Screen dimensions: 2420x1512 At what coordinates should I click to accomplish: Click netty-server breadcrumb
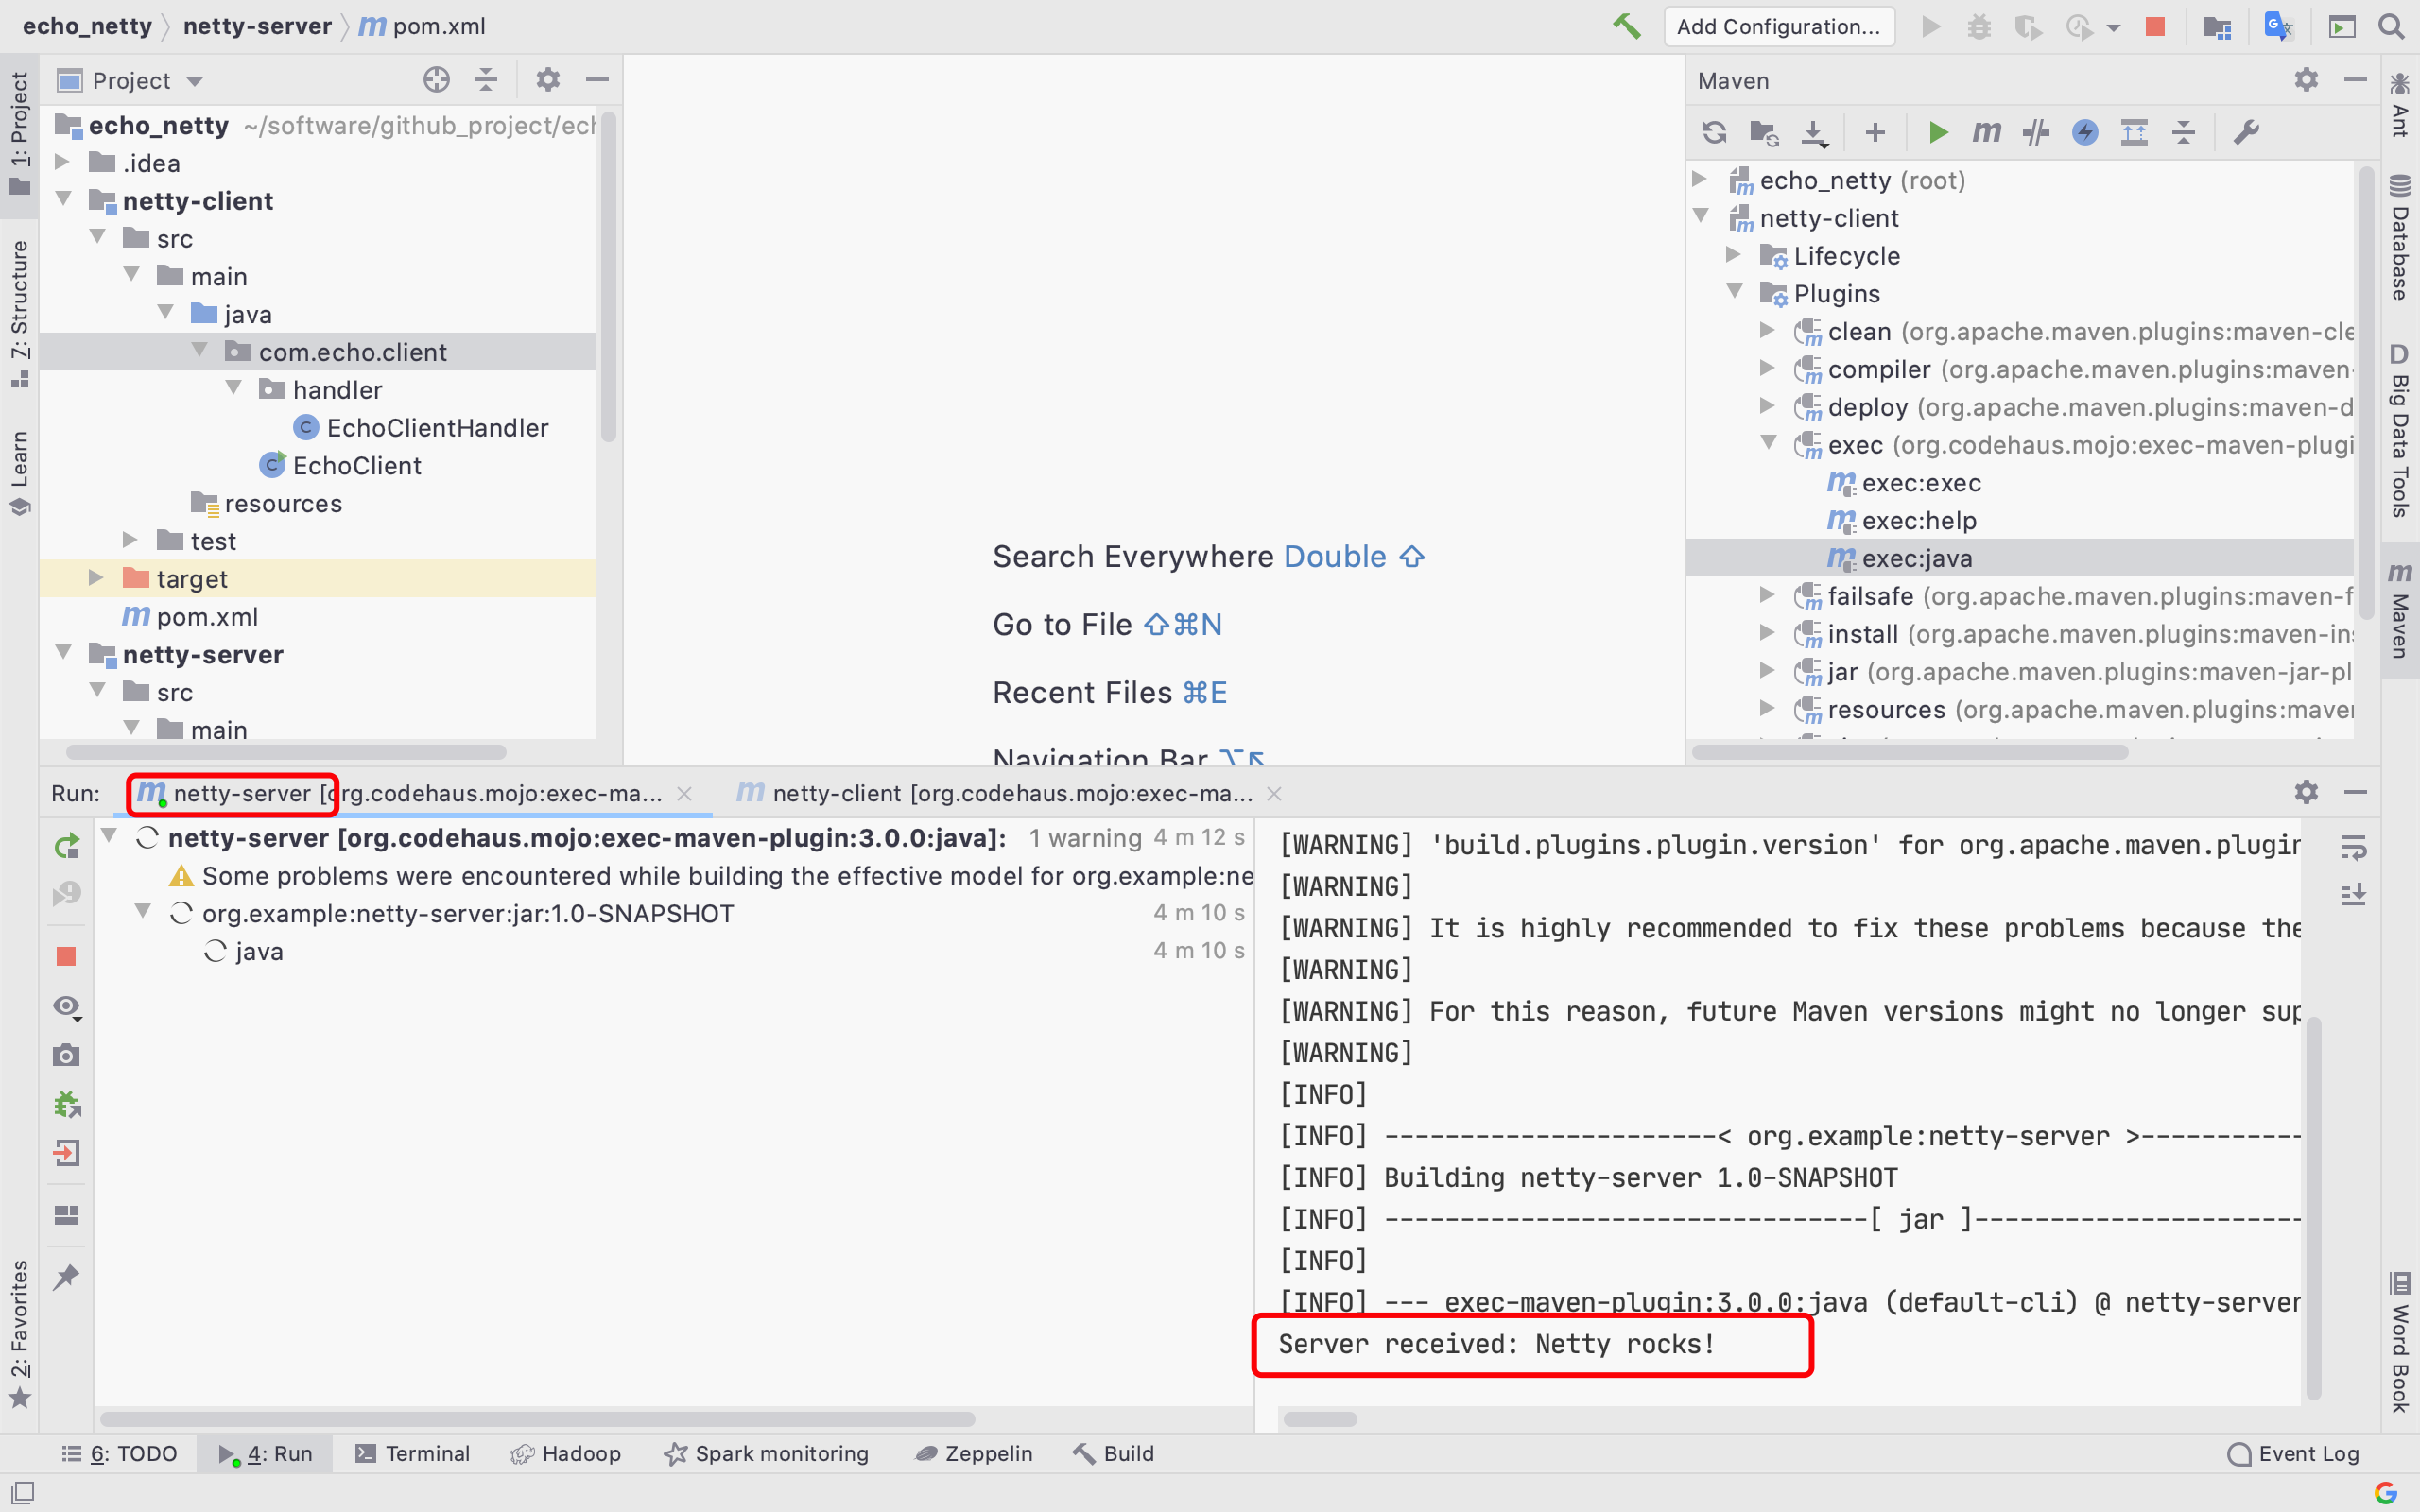[257, 26]
